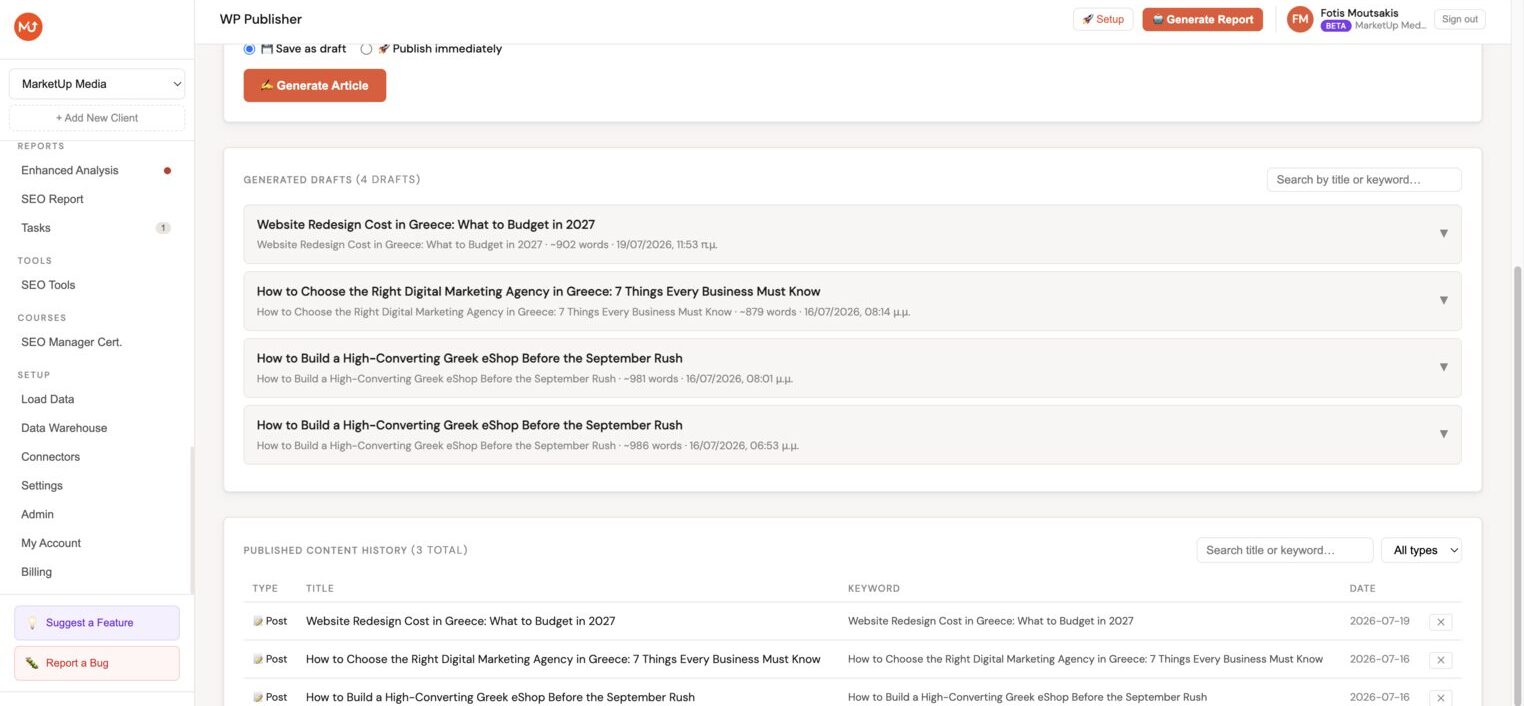Click the KEYWORD column header

(x=874, y=589)
